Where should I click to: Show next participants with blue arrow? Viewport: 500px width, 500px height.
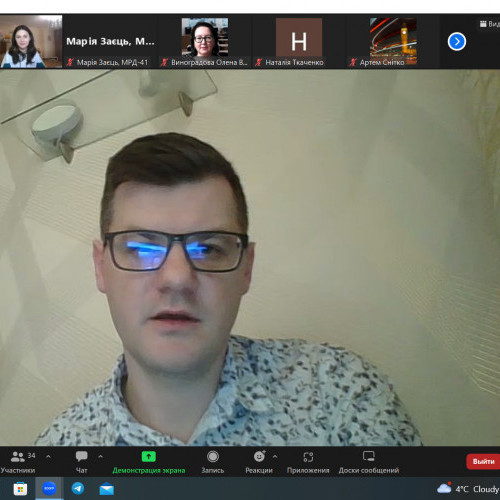coord(457,42)
